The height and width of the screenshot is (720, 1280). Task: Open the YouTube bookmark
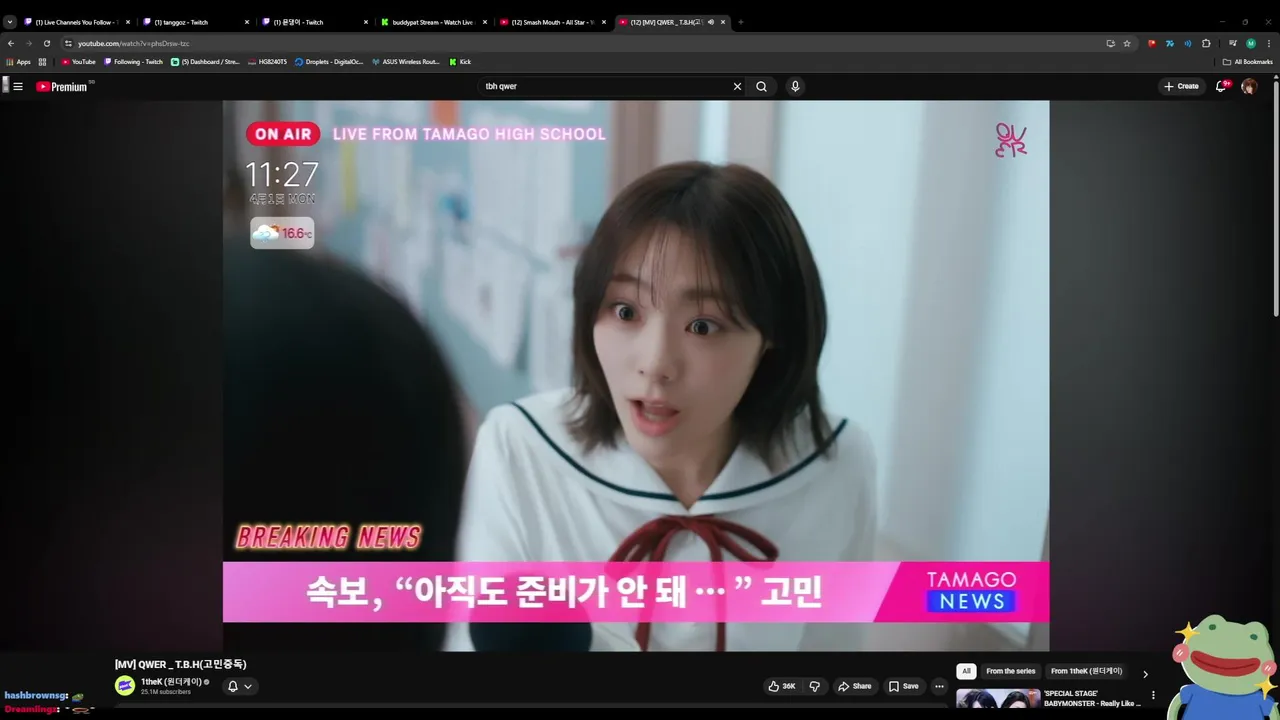[79, 62]
